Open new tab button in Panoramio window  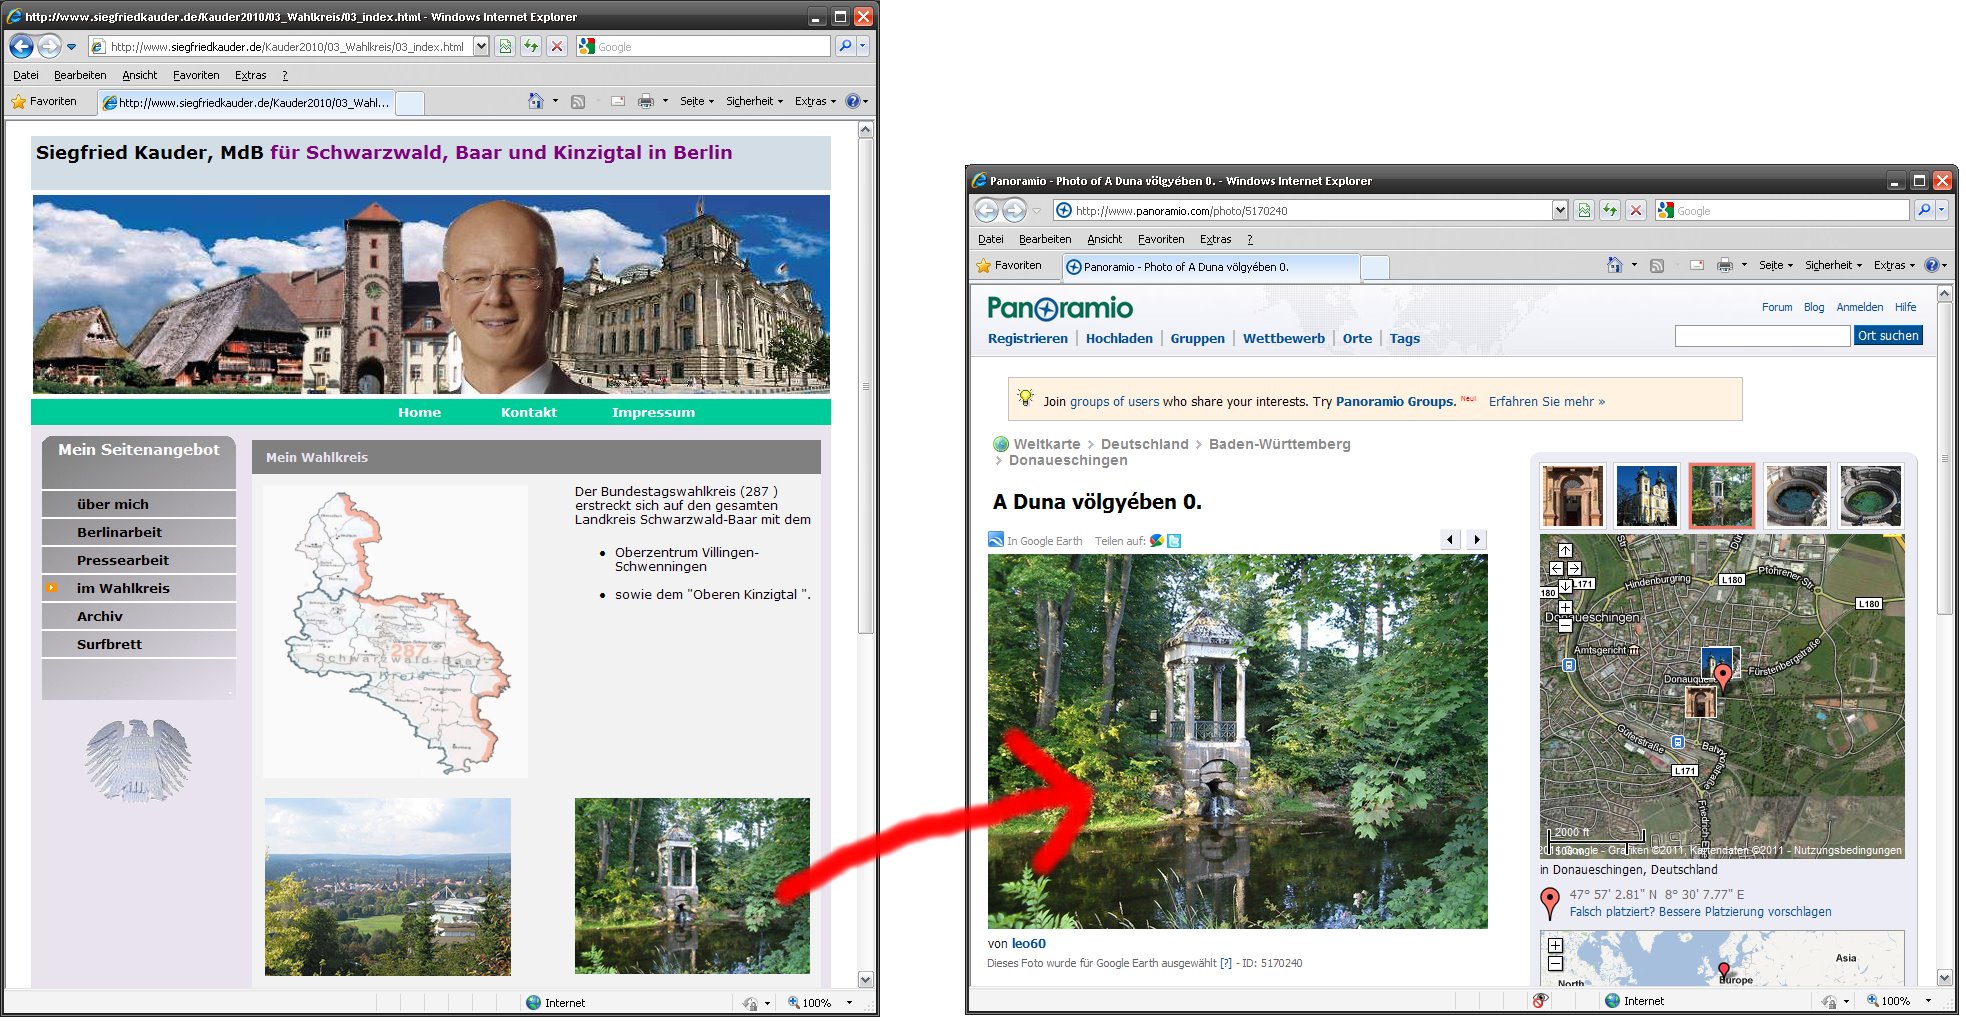coord(1376,267)
